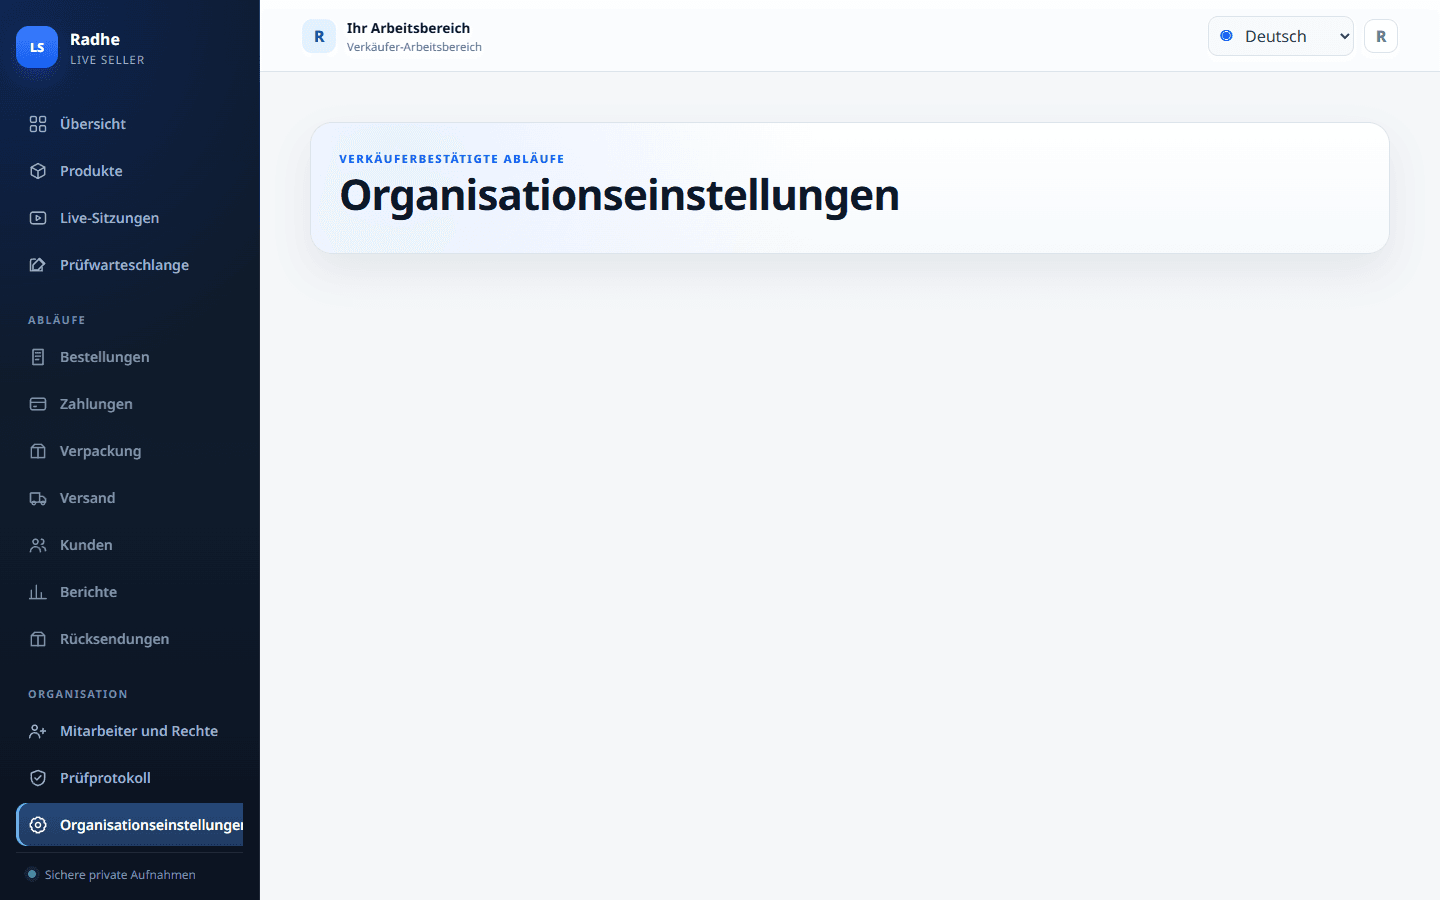Open the R user avatar button
The image size is (1440, 900).
point(1381,36)
